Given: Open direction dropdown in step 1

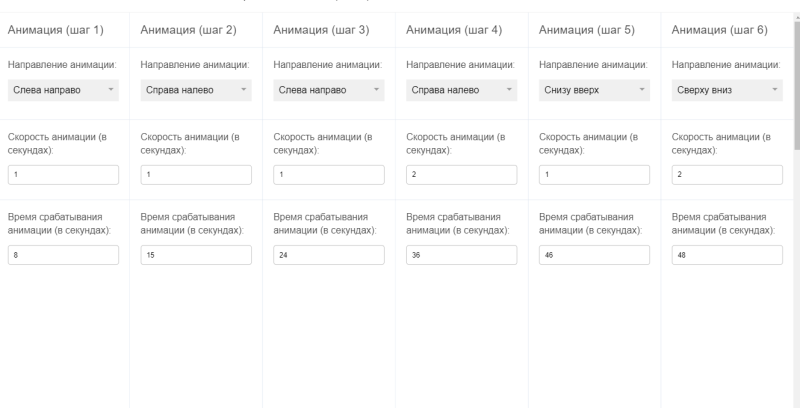Looking at the screenshot, I should (63, 90).
